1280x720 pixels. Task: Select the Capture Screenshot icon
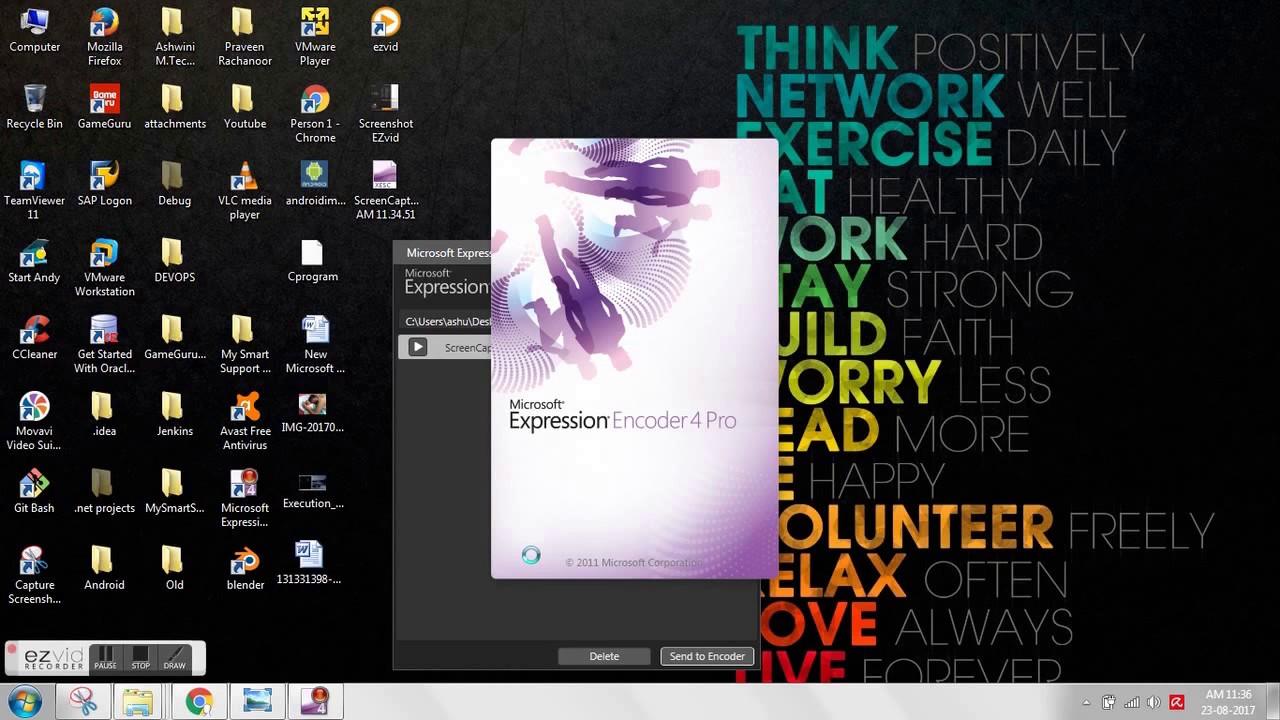34,575
